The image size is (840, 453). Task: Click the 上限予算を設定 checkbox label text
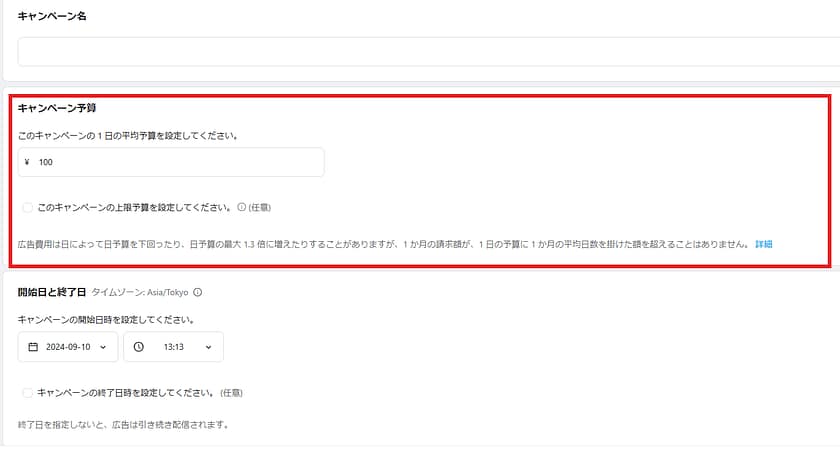[x=135, y=208]
